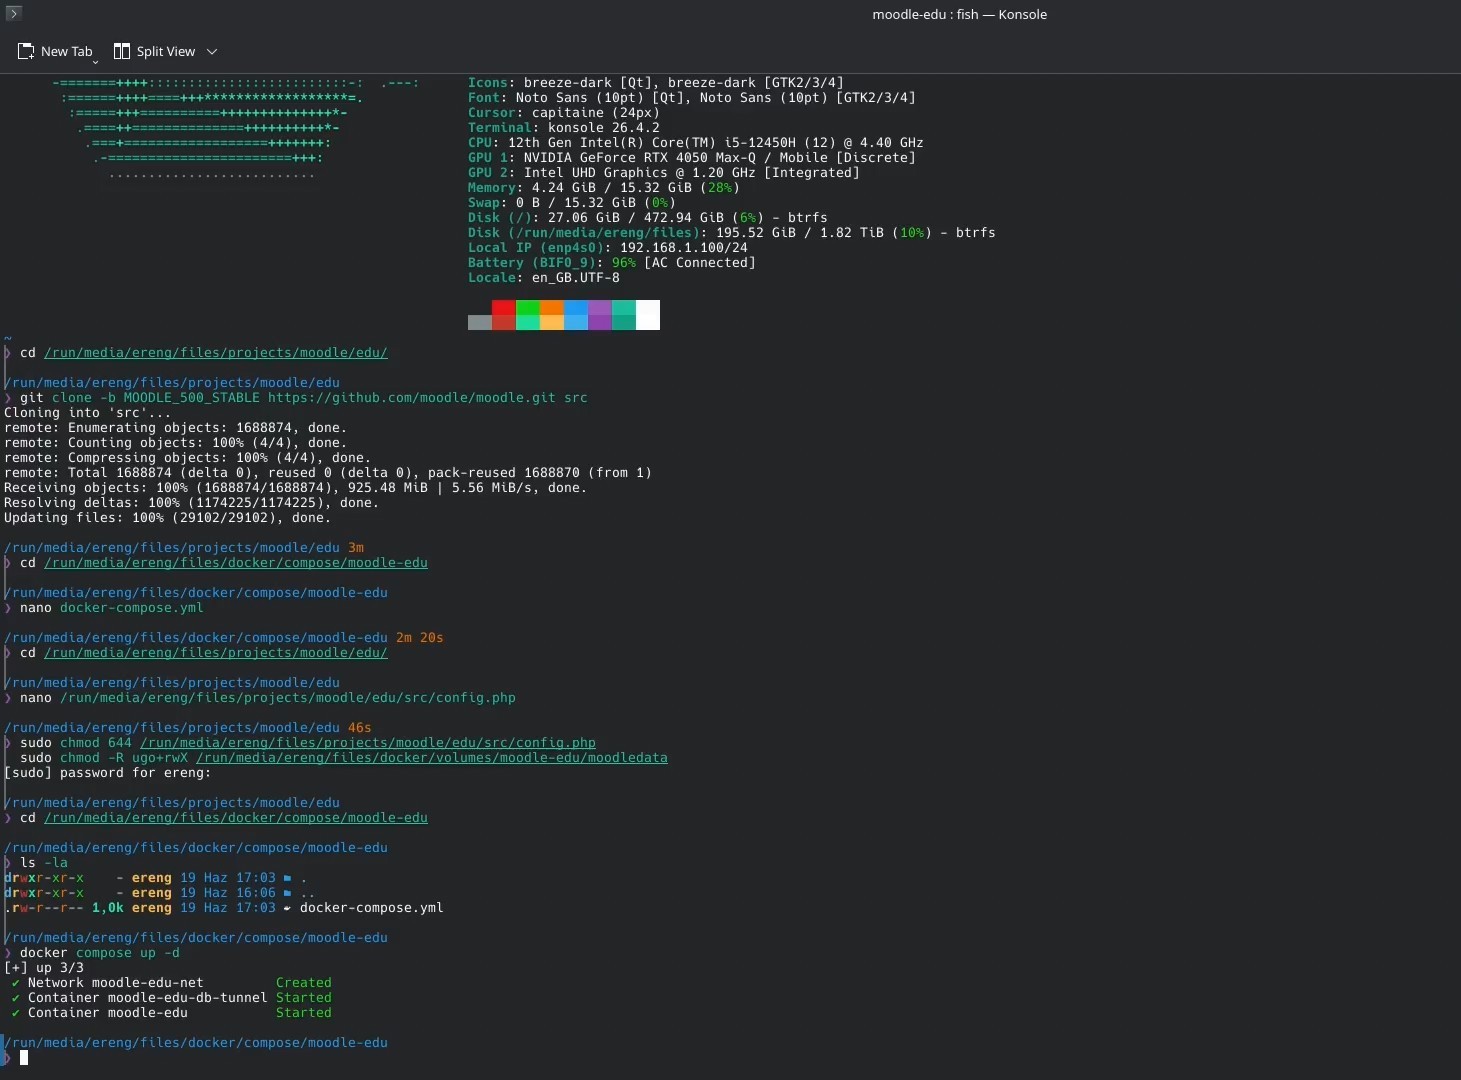This screenshot has width=1461, height=1080.
Task: Click the 'Disk (/run/media/ereng/files)' line
Action: click(x=732, y=233)
